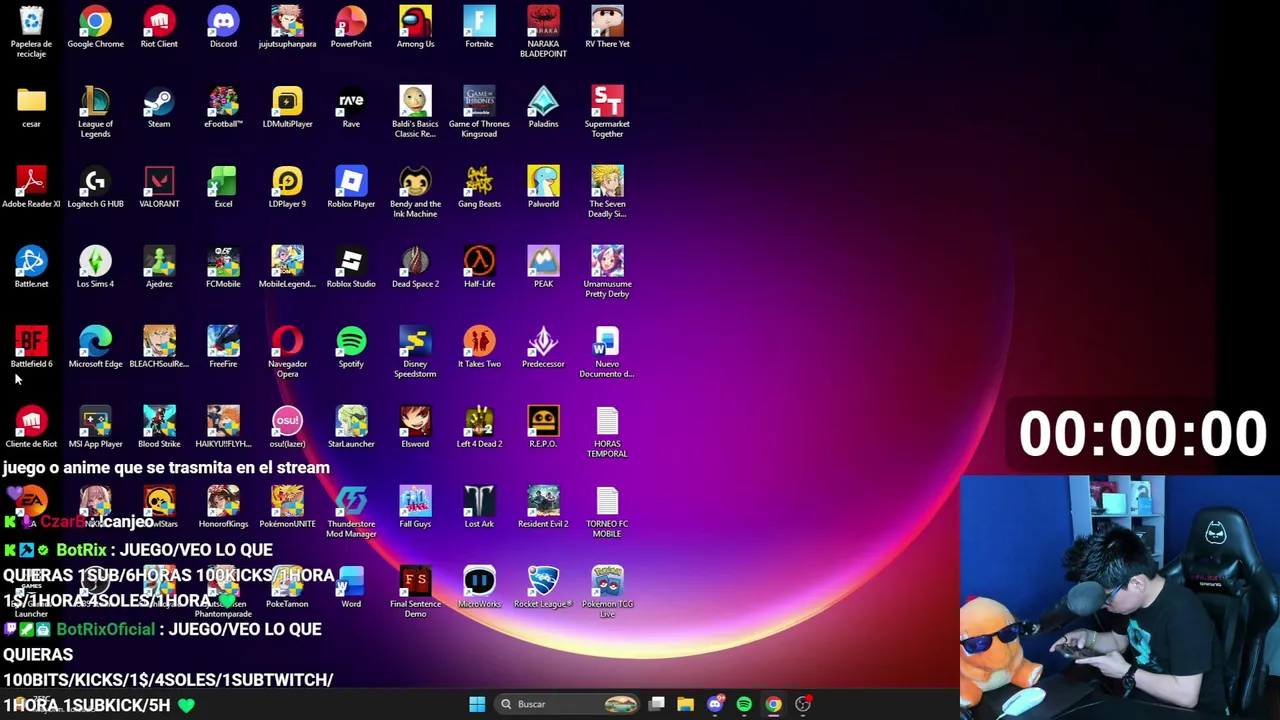1280x720 pixels.
Task: Select the Excel desktop shortcut
Action: (x=223, y=187)
